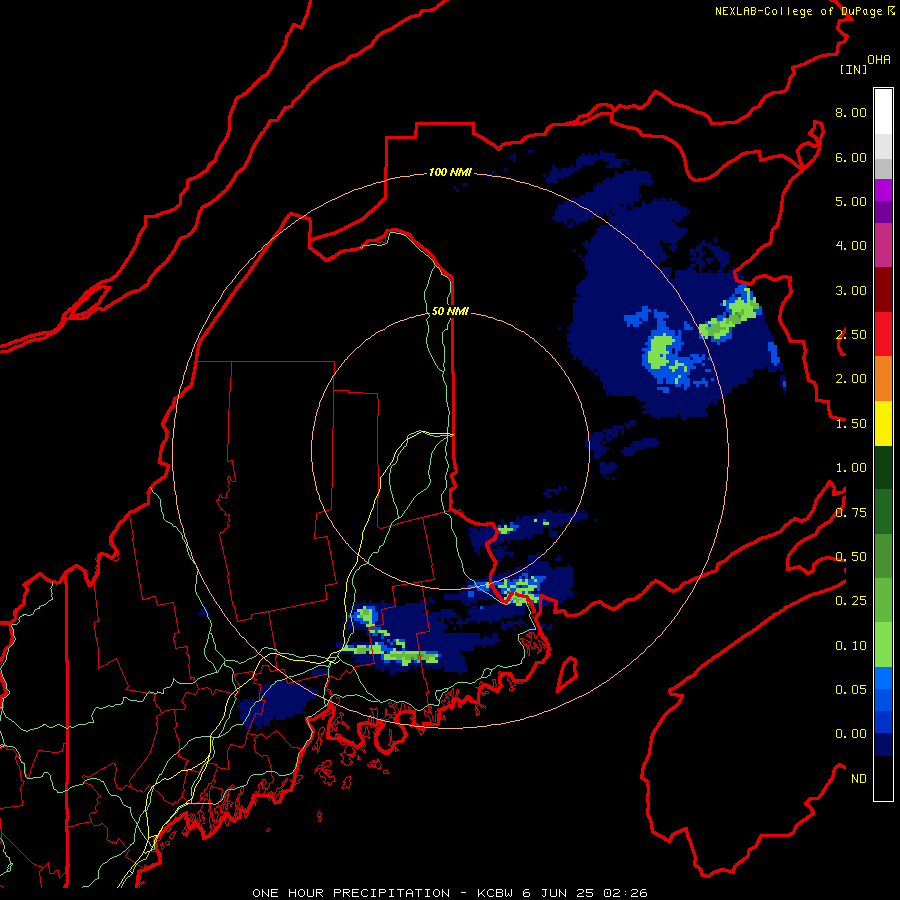Viewport: 900px width, 900px height.
Task: Pick the orange swatch in the legend
Action: (883, 379)
